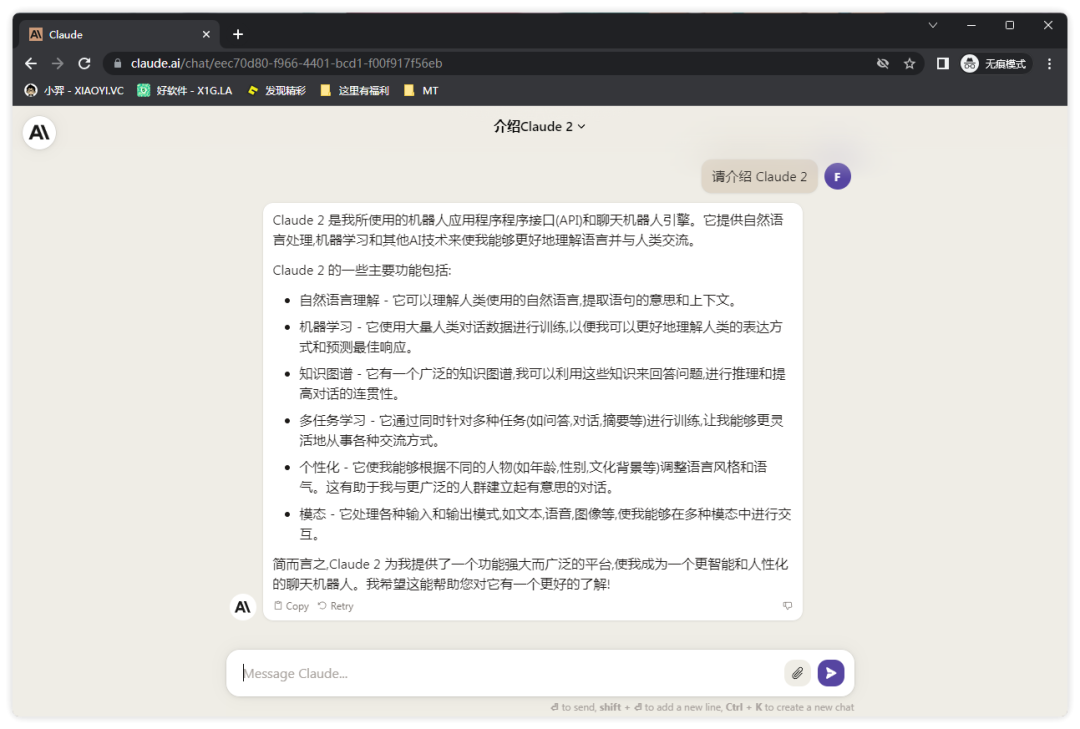
Task: Retry generating the response
Action: pyautogui.click(x=335, y=606)
